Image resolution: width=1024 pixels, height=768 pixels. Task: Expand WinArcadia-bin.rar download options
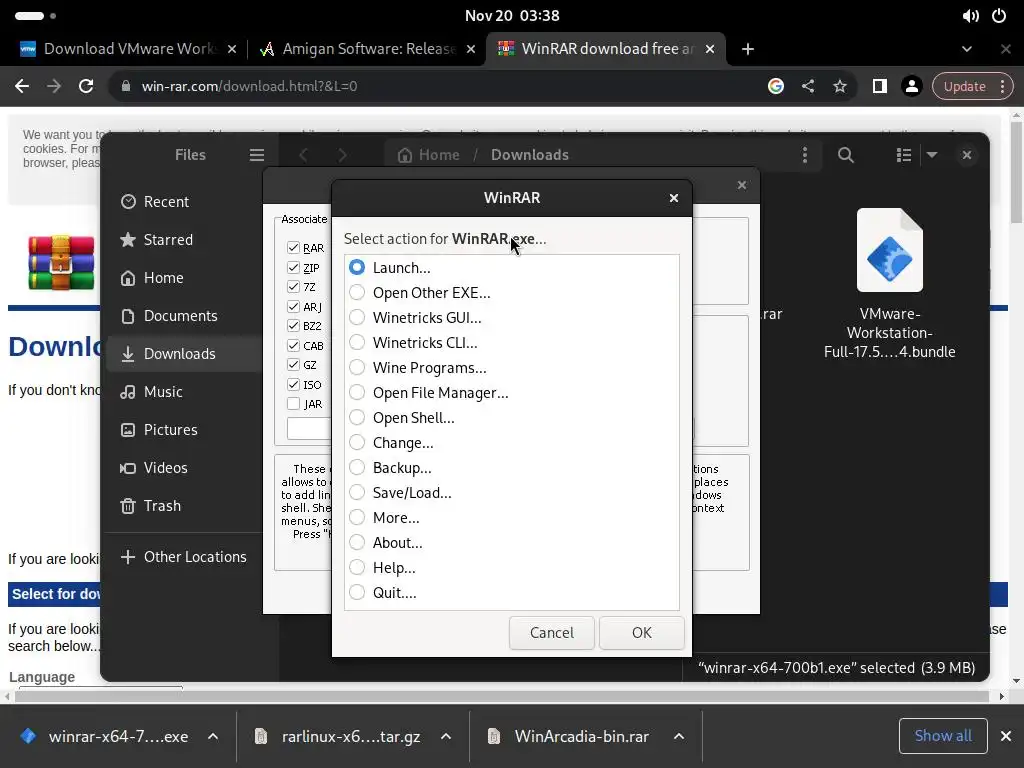679,737
